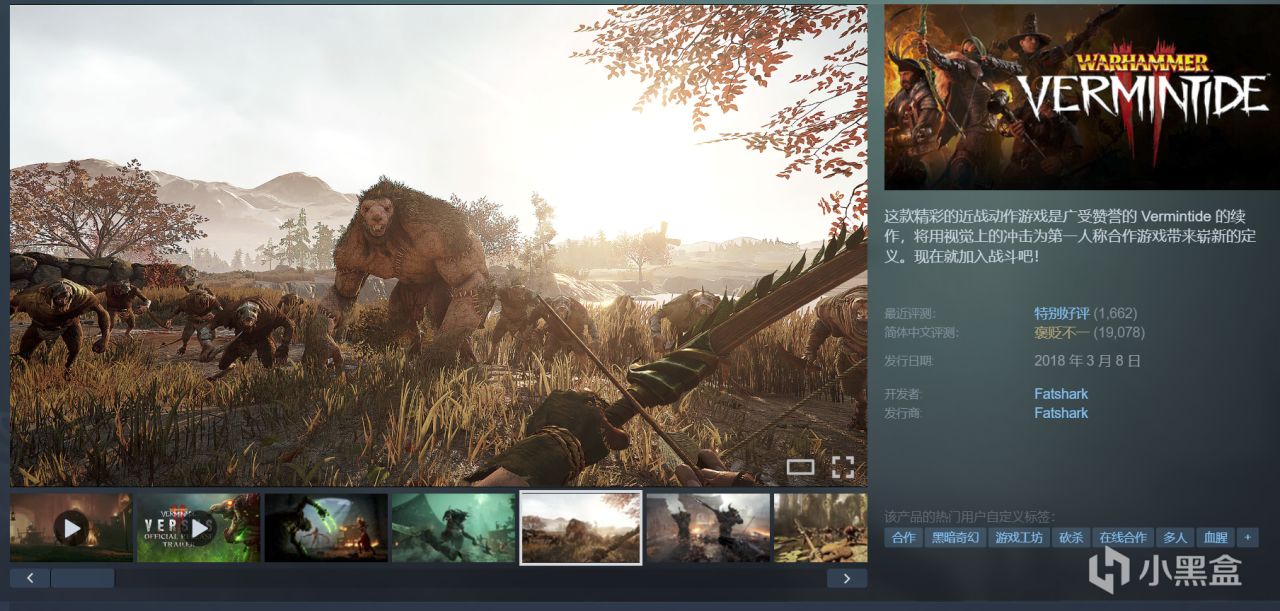Image resolution: width=1280 pixels, height=611 pixels.
Task: Select the 合作 tag
Action: pyautogui.click(x=903, y=538)
